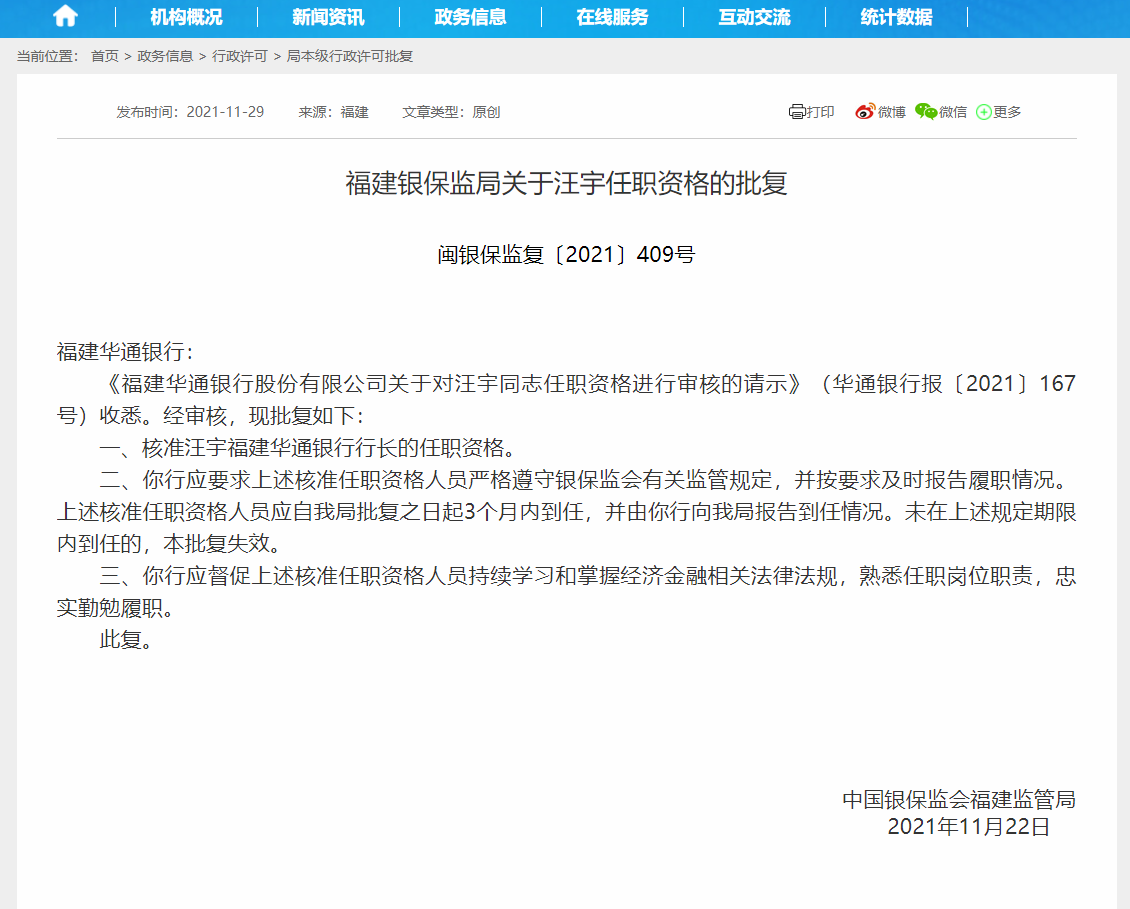Click the Weibo share icon
This screenshot has width=1130, height=909.
click(864, 112)
